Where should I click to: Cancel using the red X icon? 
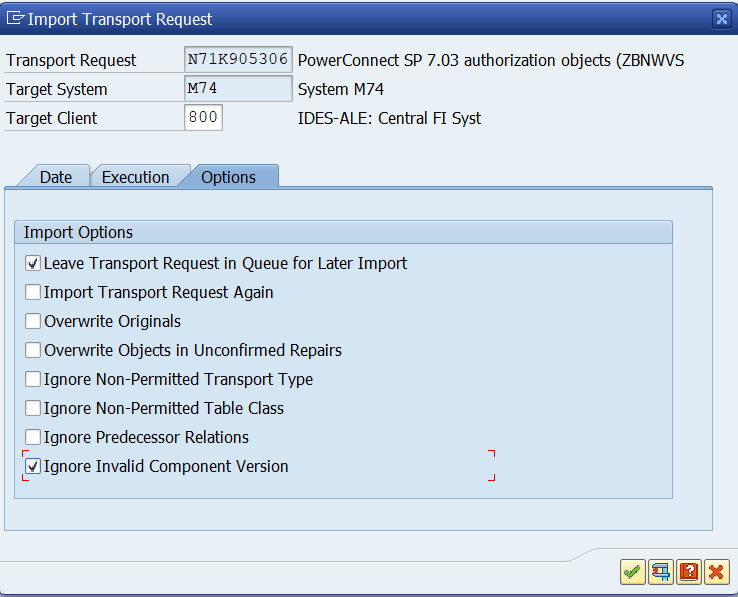pos(716,572)
